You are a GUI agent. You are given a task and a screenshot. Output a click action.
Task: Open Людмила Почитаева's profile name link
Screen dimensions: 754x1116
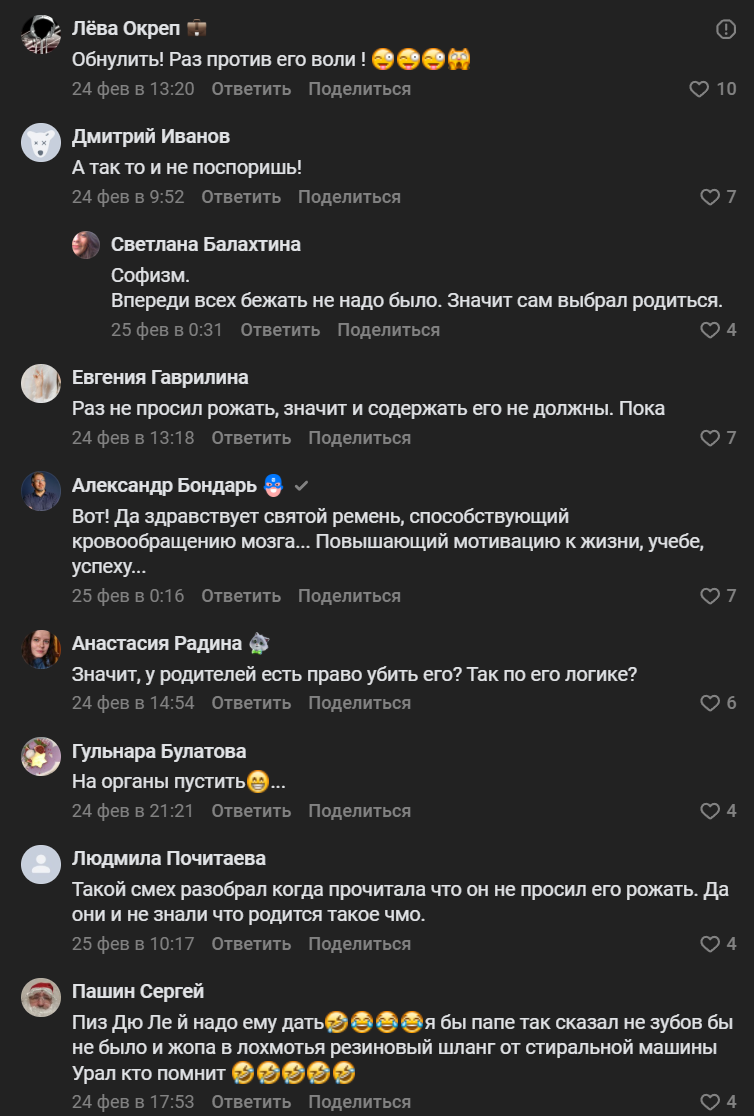(169, 859)
